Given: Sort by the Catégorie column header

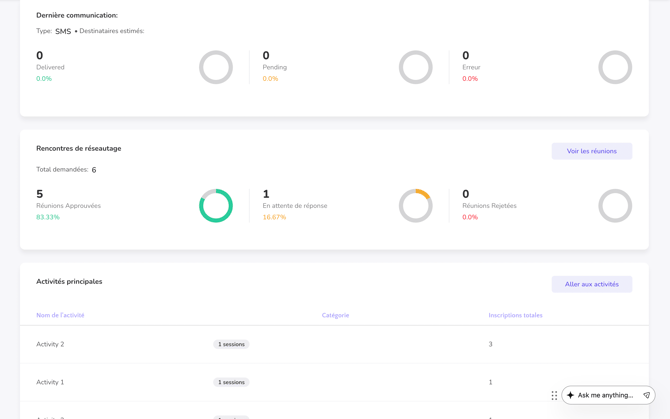Looking at the screenshot, I should point(335,315).
